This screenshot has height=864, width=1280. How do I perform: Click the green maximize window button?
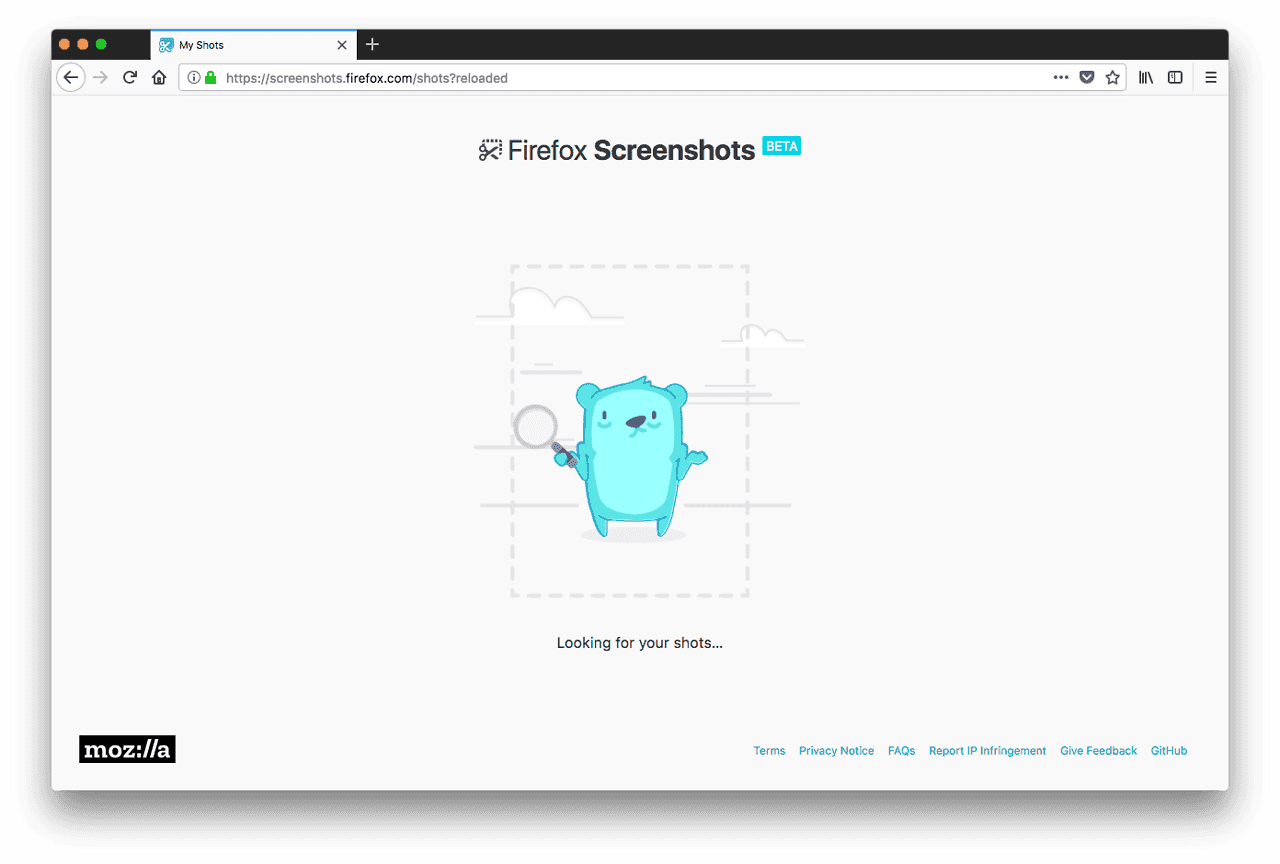click(x=101, y=45)
